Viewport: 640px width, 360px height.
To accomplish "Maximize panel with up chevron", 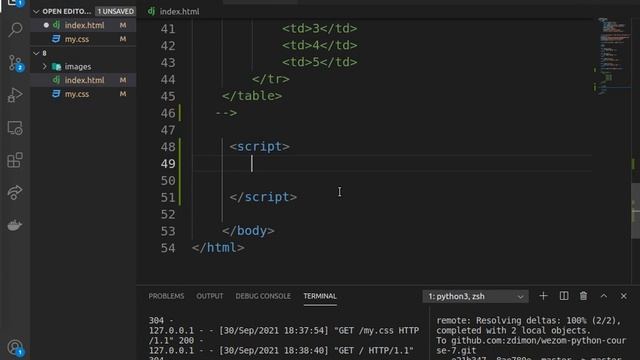I will click(x=604, y=296).
